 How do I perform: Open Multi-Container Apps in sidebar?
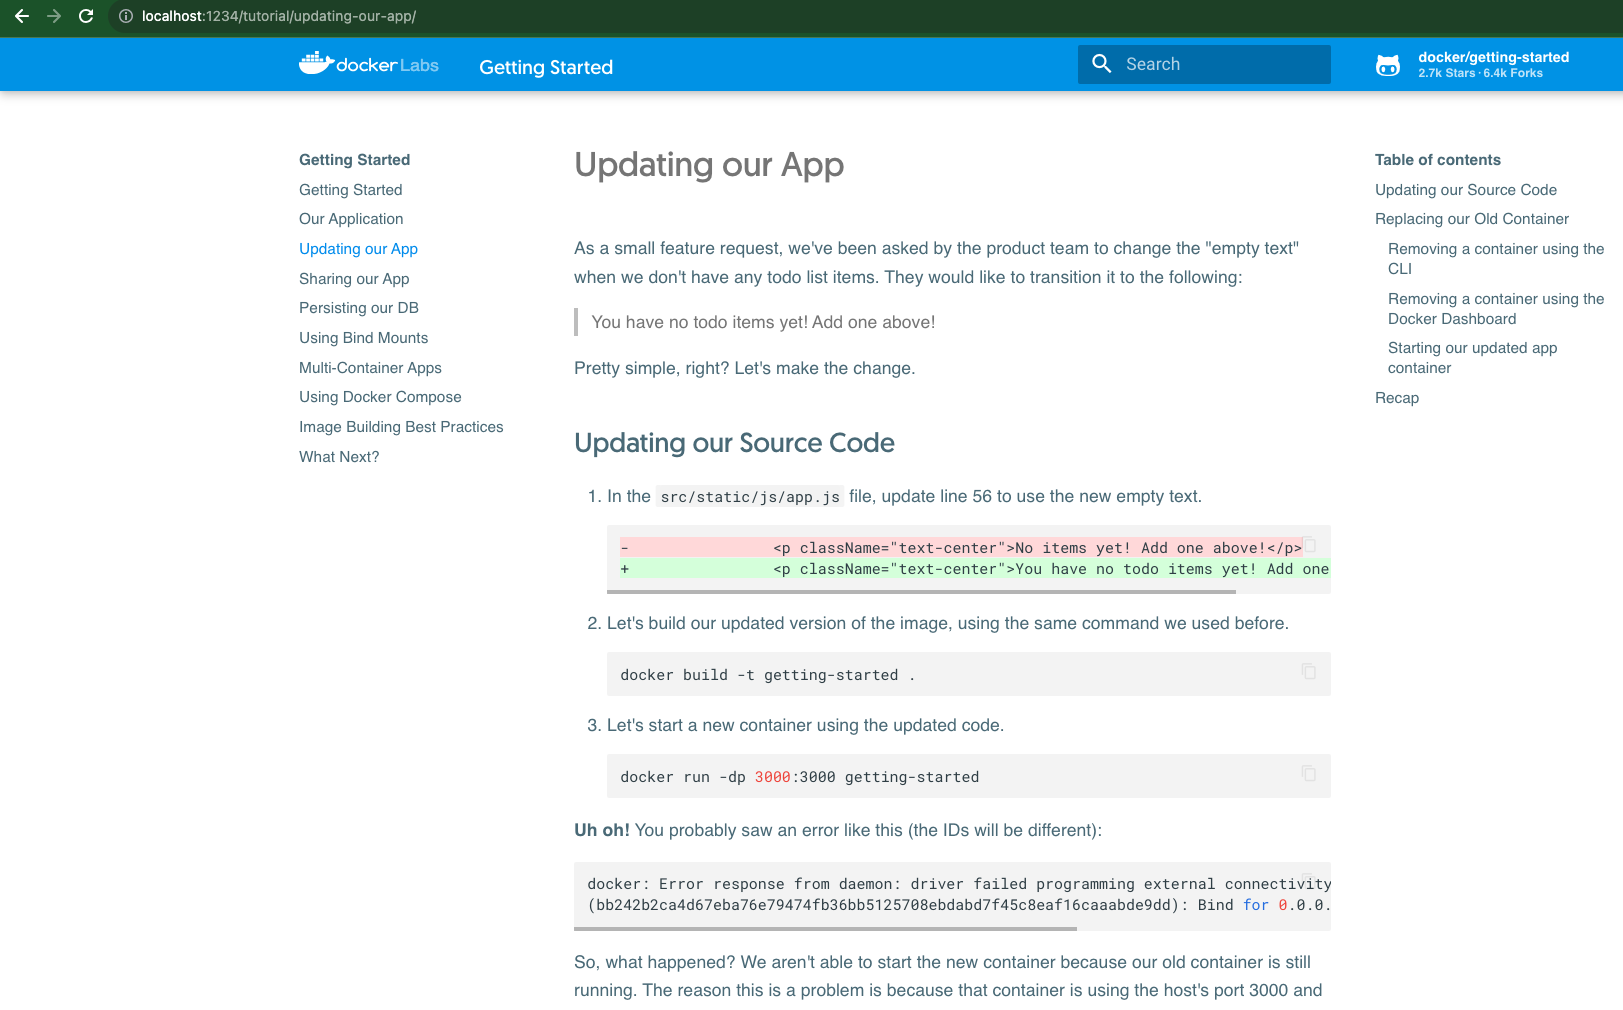pyautogui.click(x=370, y=368)
